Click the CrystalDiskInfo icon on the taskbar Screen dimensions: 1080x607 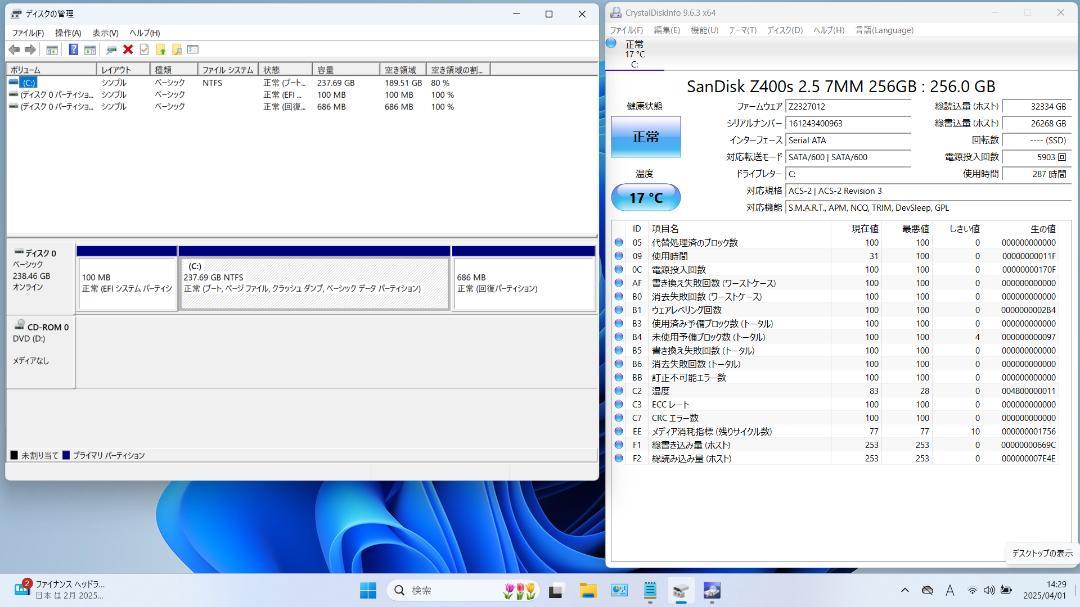tap(712, 590)
